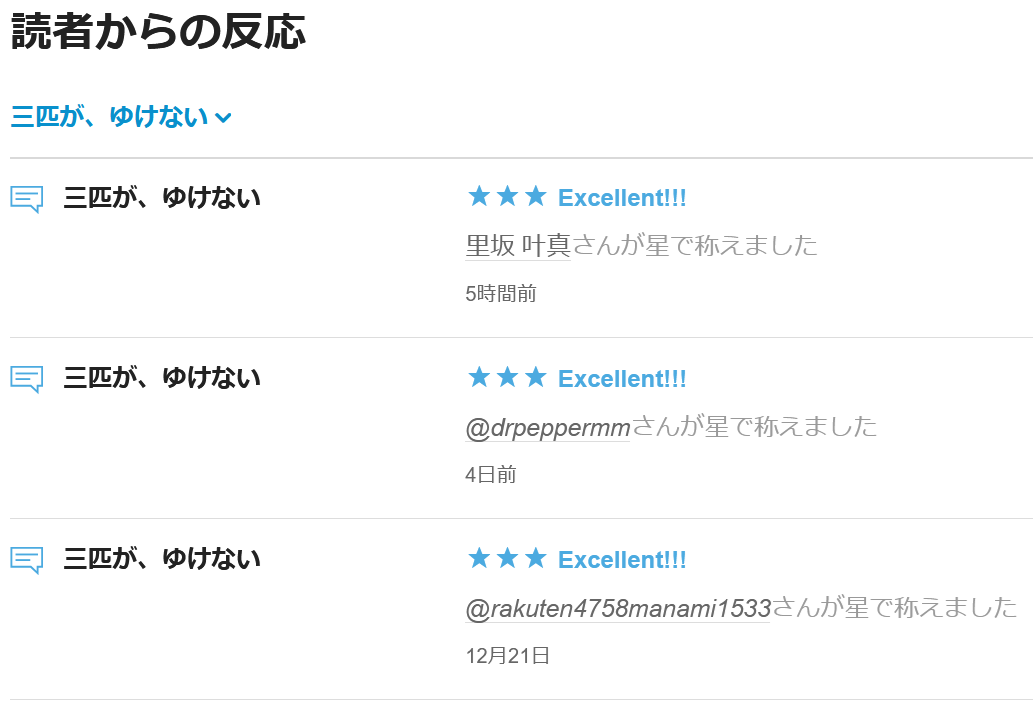Go to @rakuten4758manami1533 user page
Image resolution: width=1033 pixels, height=705 pixels.
click(618, 608)
